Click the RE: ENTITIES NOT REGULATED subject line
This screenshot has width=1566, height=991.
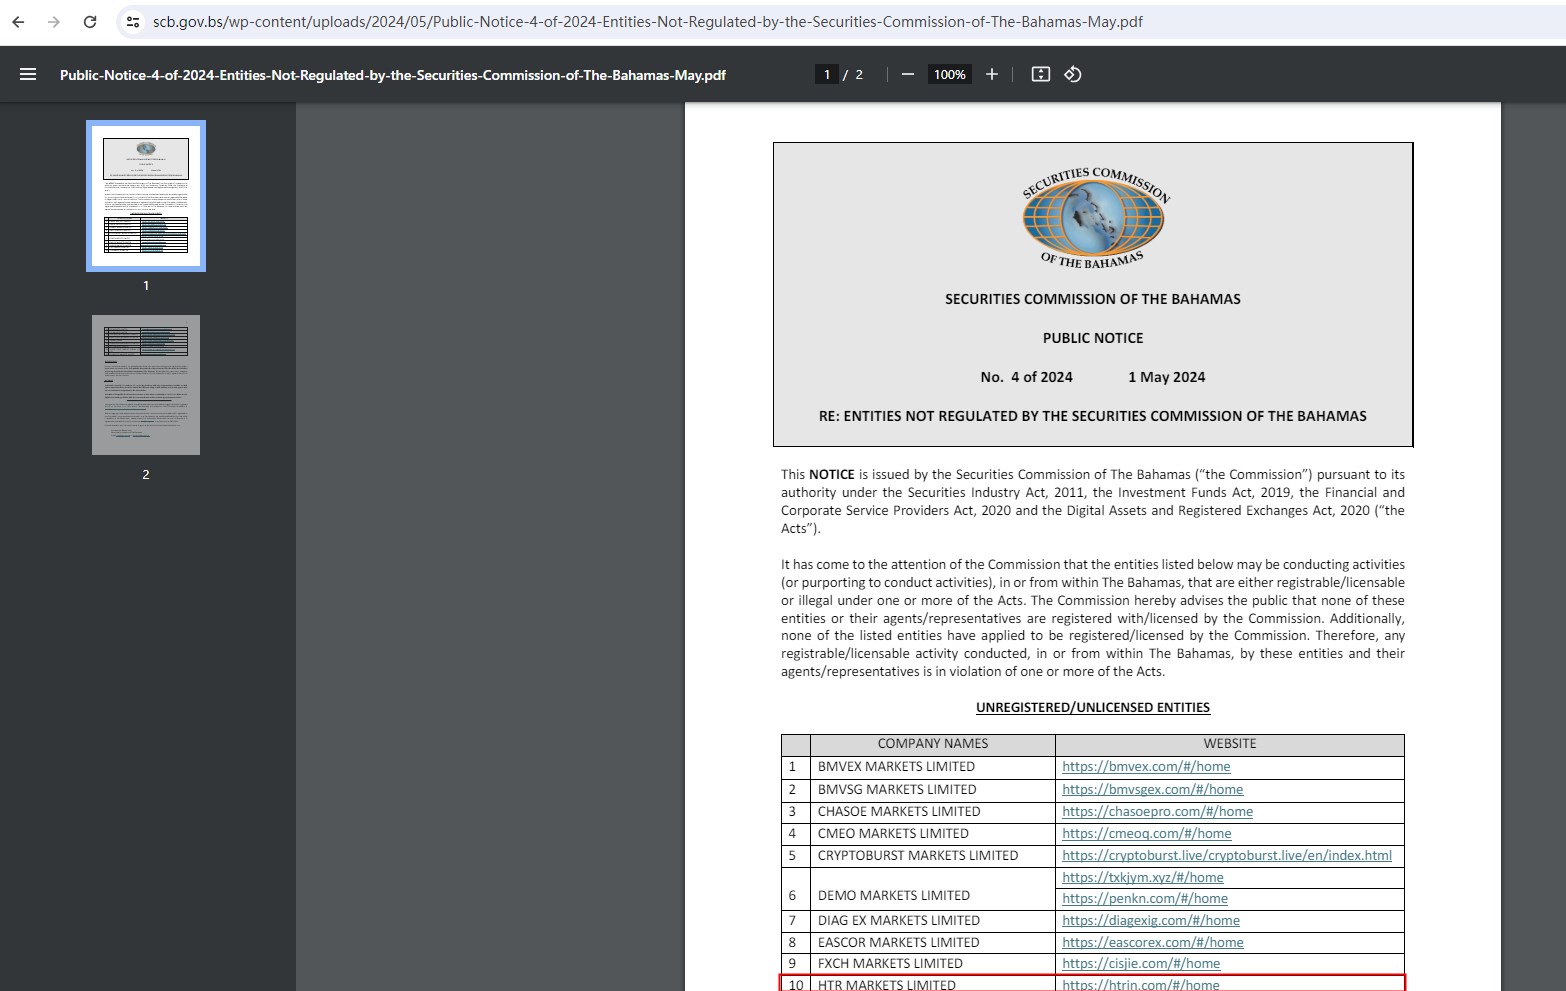click(1093, 416)
